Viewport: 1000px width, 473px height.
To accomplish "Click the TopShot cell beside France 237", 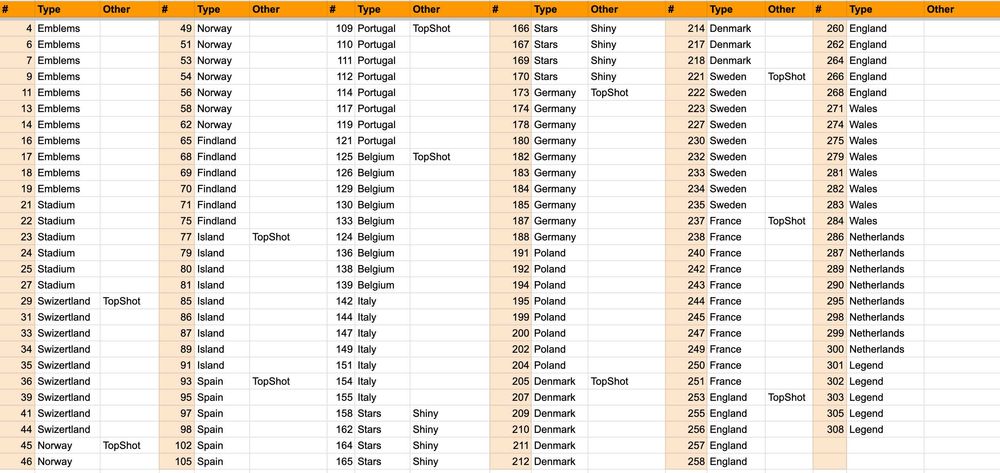I will (789, 221).
